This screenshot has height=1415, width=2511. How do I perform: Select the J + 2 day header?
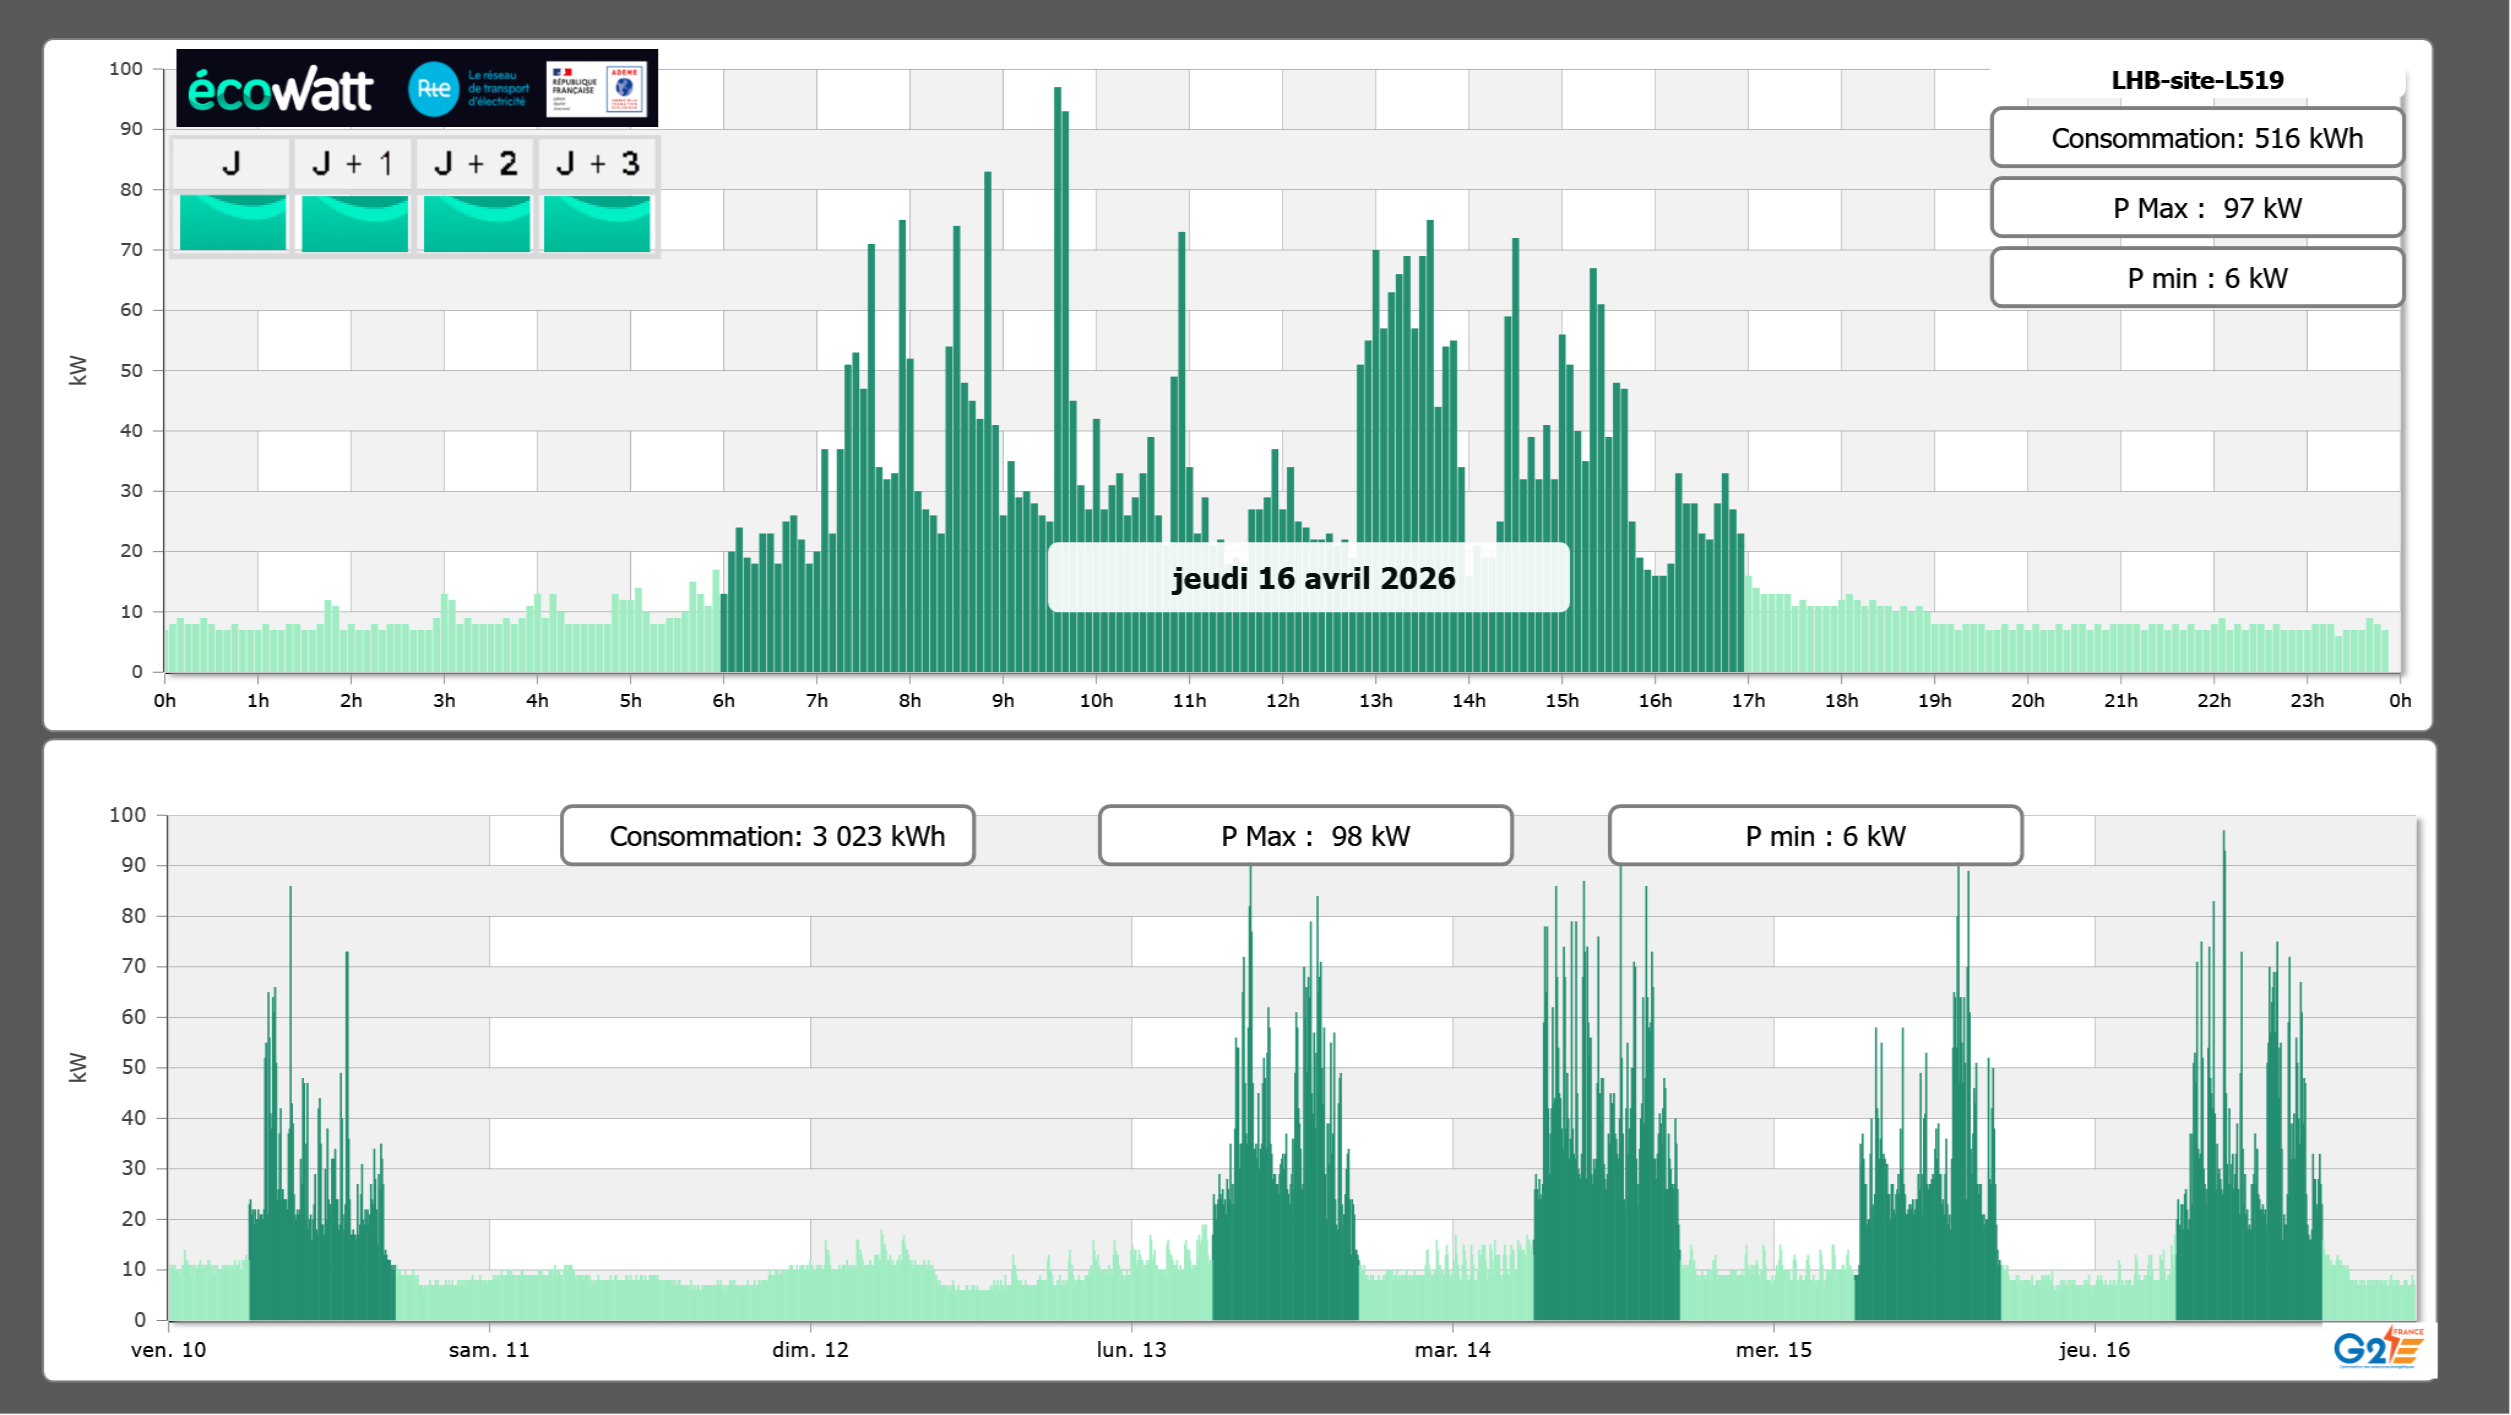pos(475,163)
